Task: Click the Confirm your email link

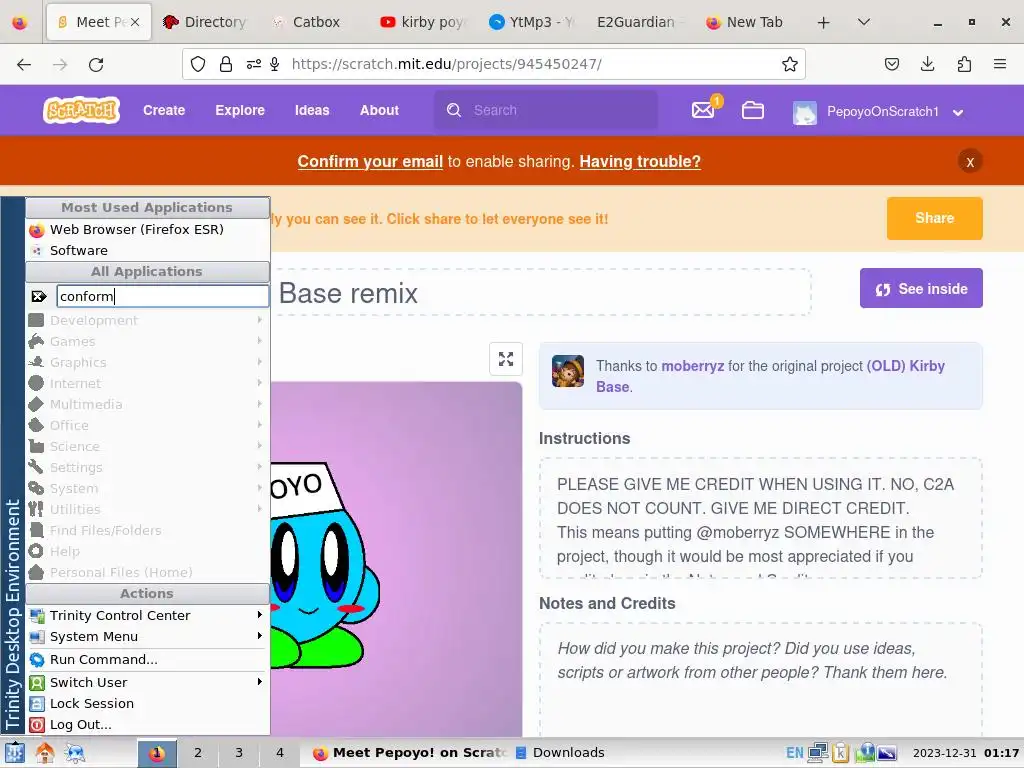Action: point(370,161)
